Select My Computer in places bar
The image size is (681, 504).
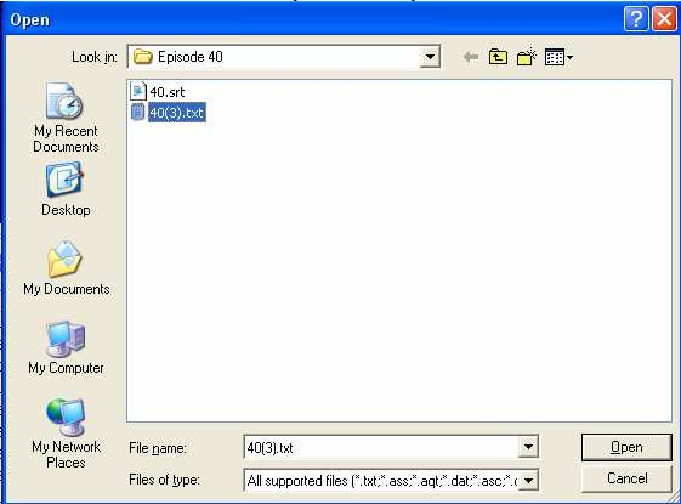(66, 348)
